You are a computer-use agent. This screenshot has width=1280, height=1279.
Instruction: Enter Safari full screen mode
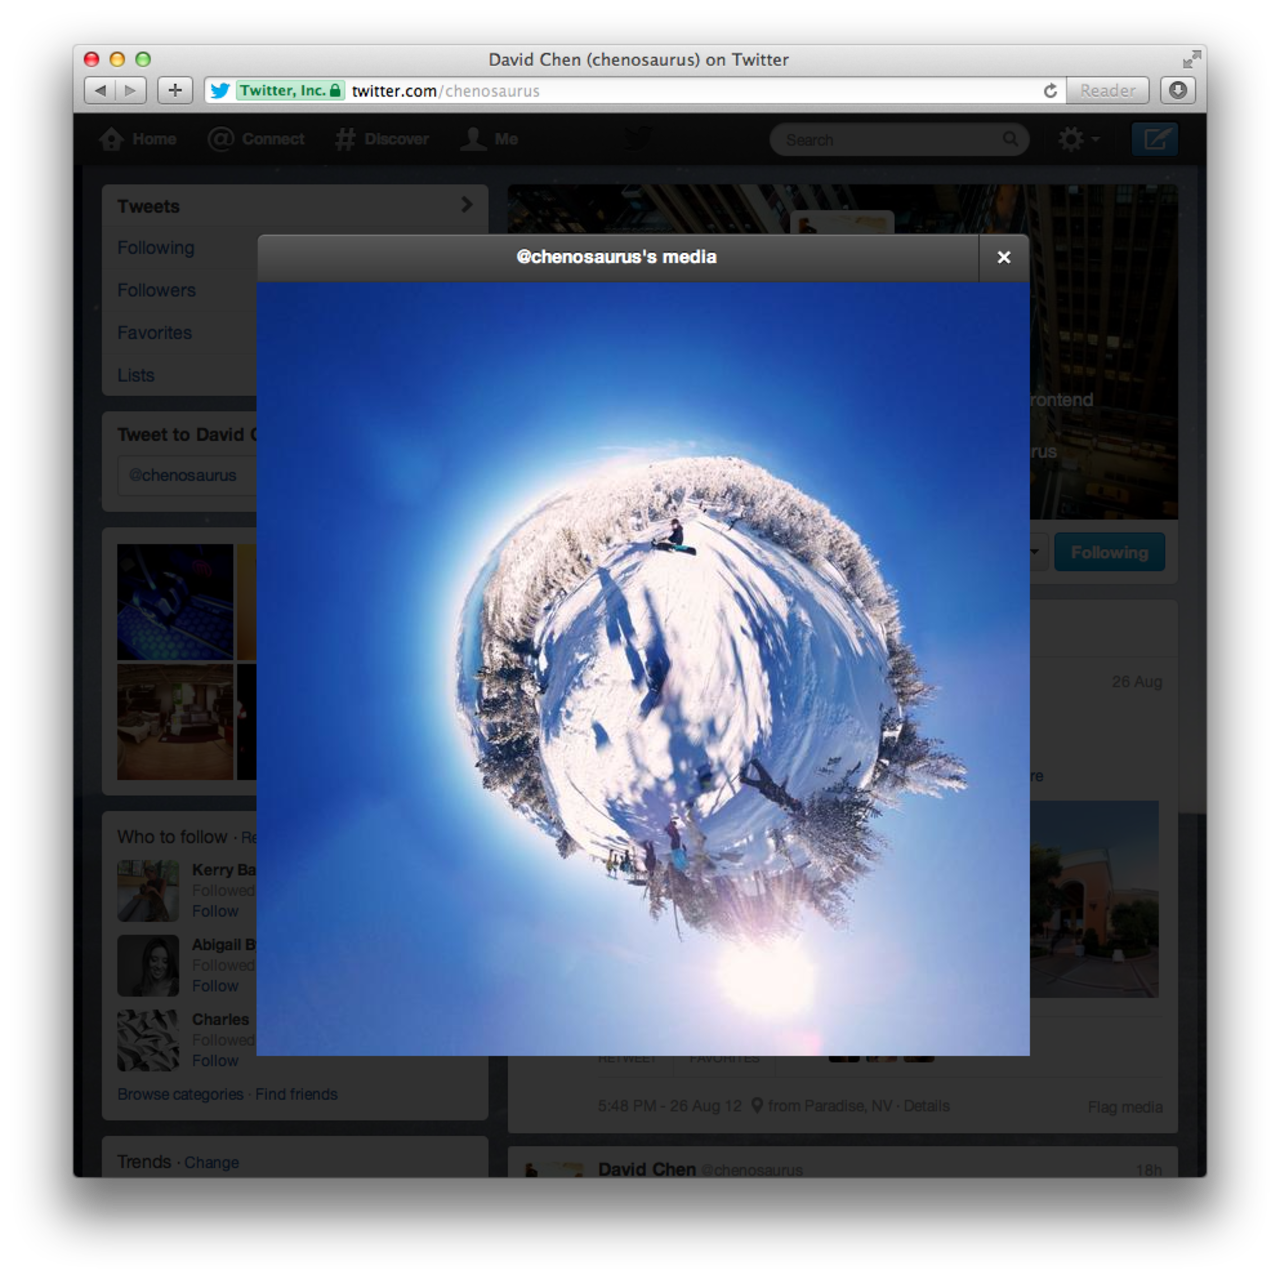click(x=1191, y=59)
